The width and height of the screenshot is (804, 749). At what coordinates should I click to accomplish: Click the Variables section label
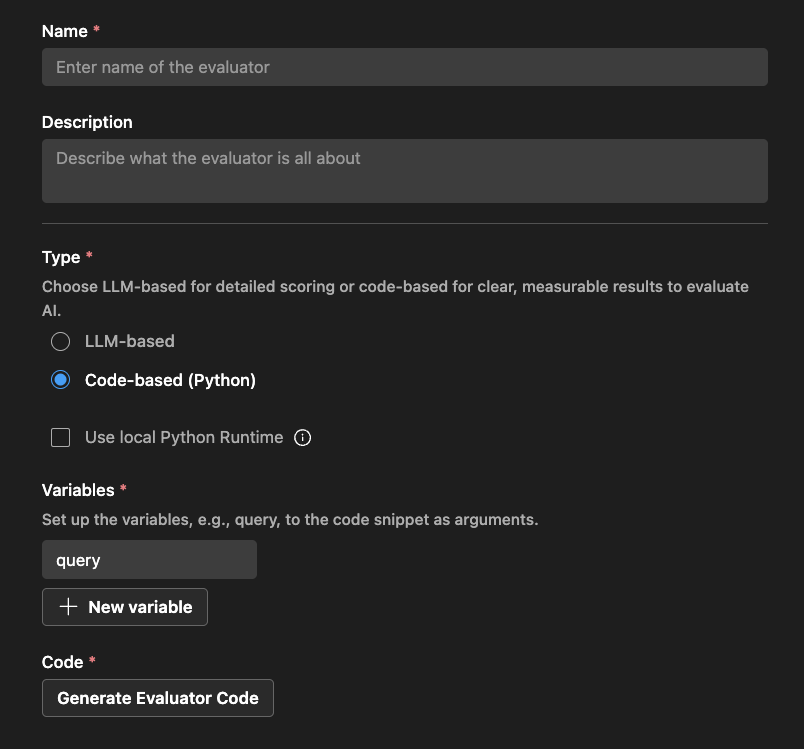pyautogui.click(x=78, y=490)
